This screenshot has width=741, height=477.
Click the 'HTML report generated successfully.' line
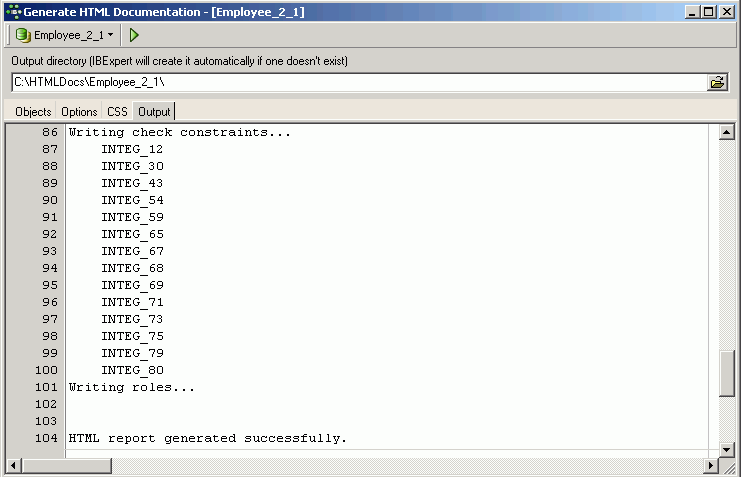207,438
